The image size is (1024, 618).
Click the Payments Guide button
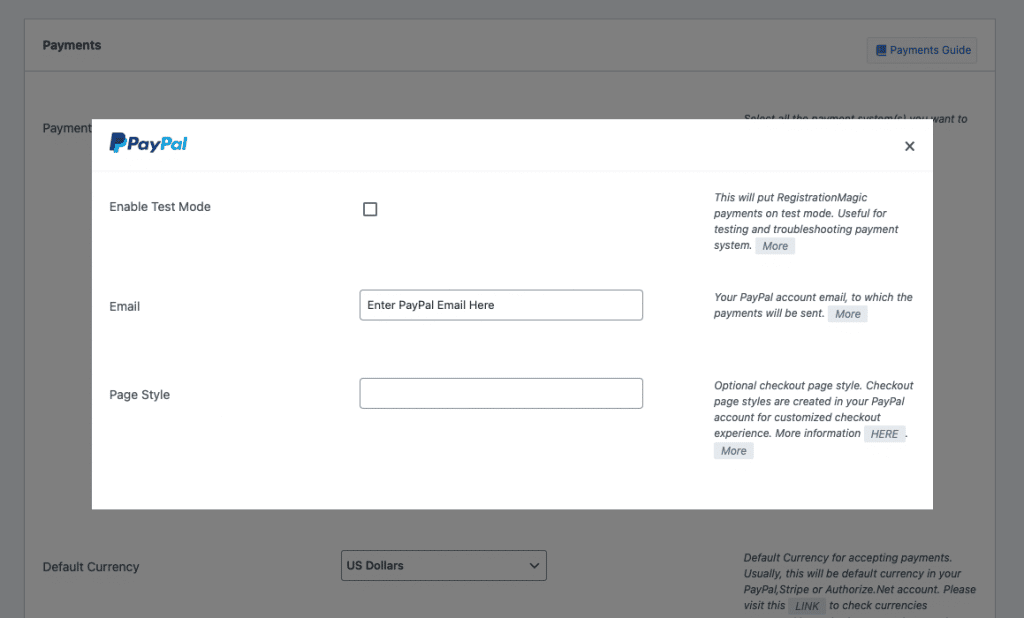(921, 50)
